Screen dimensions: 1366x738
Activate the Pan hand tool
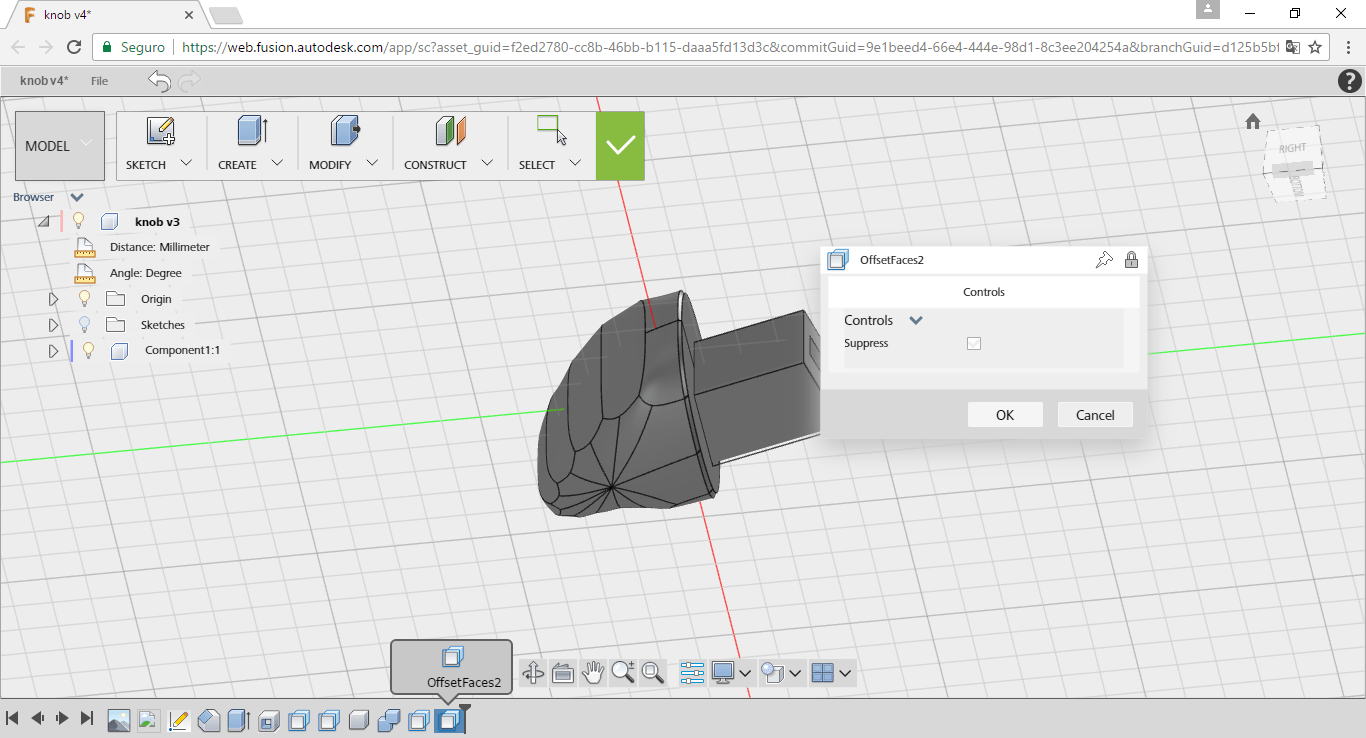(x=593, y=673)
